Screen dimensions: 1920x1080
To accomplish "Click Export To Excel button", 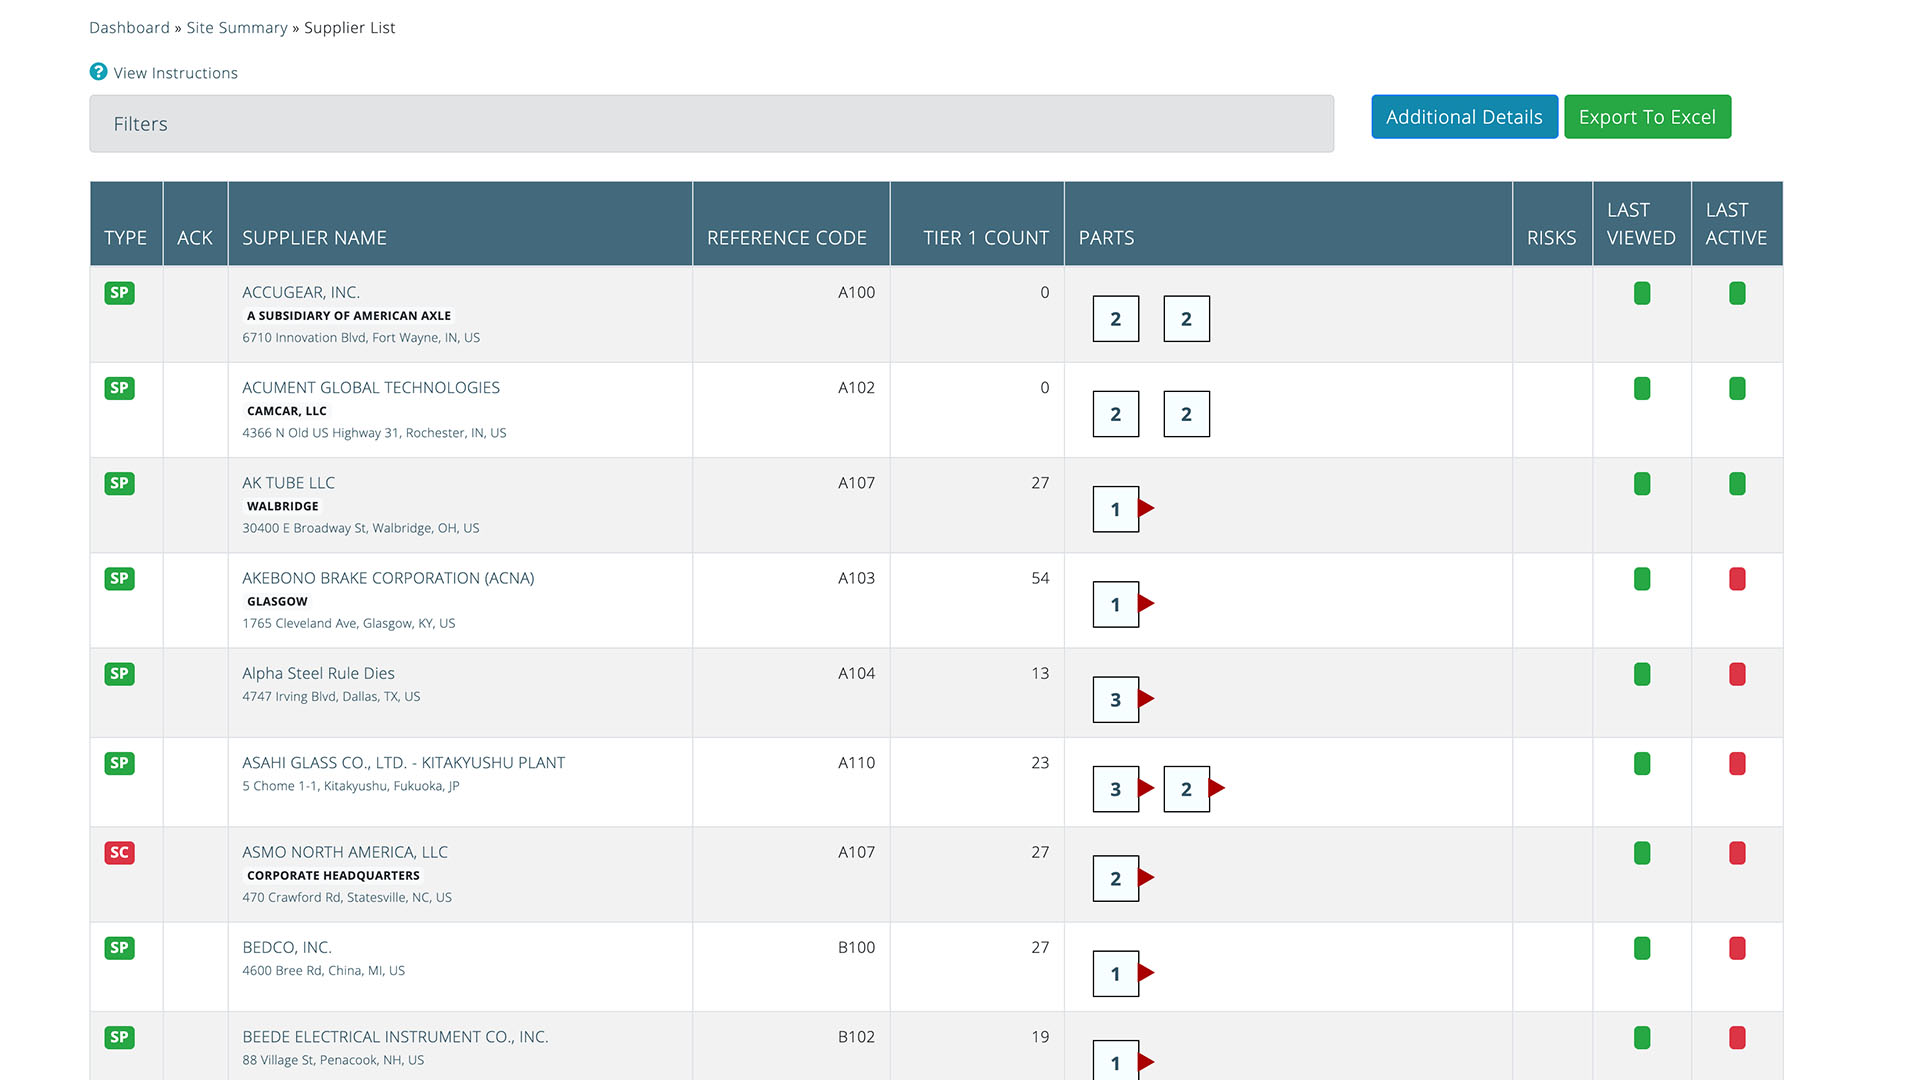I will (x=1647, y=117).
